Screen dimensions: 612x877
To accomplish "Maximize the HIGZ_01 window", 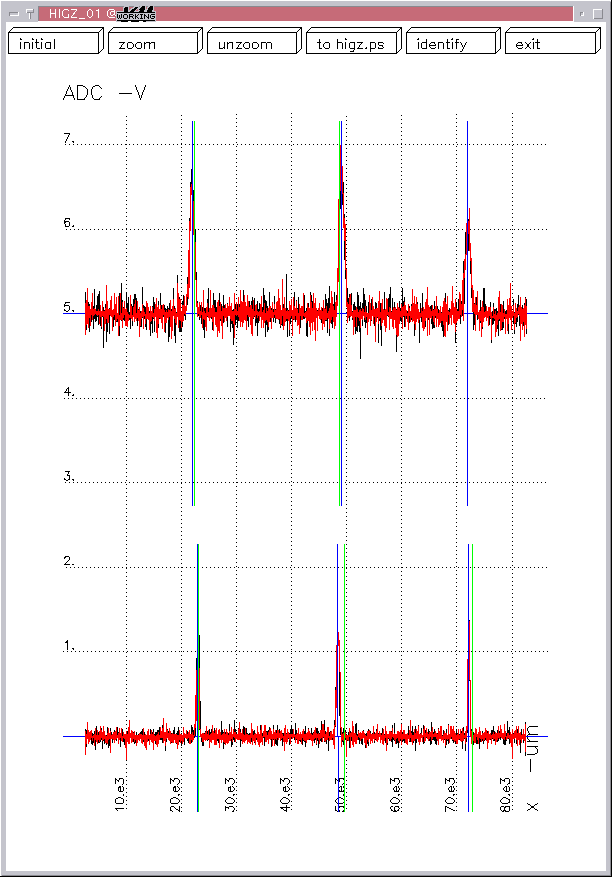I will tap(597, 14).
